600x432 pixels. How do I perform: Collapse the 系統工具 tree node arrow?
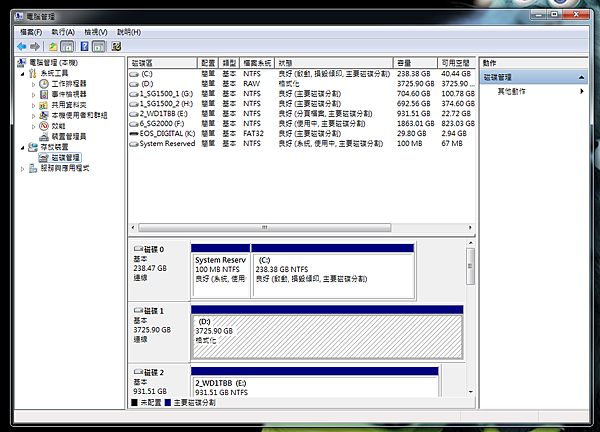tap(23, 74)
